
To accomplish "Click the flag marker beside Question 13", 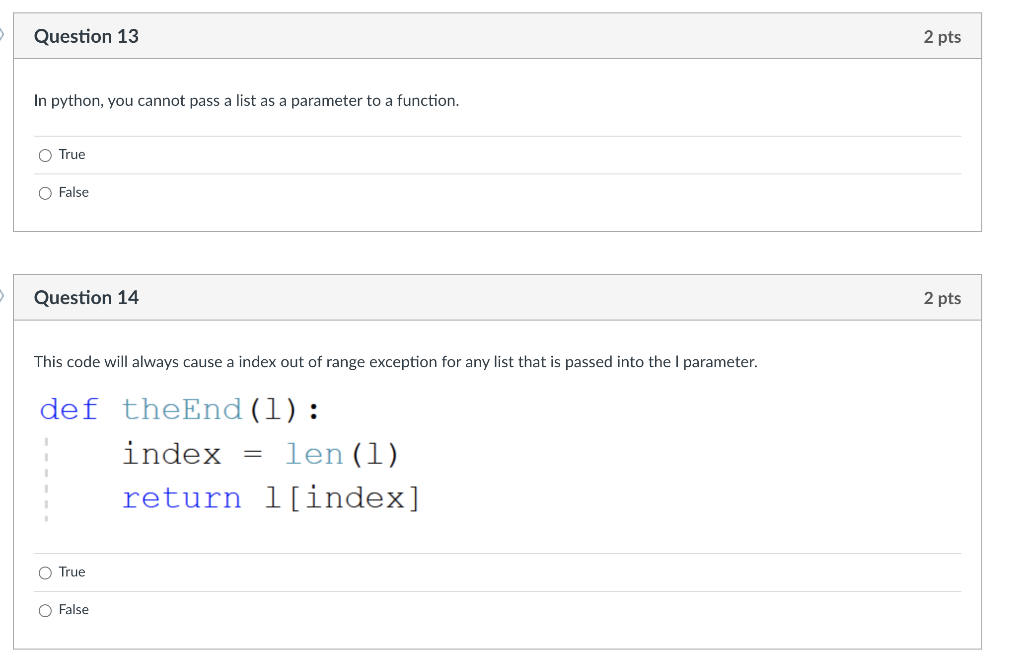I will 2,35.
